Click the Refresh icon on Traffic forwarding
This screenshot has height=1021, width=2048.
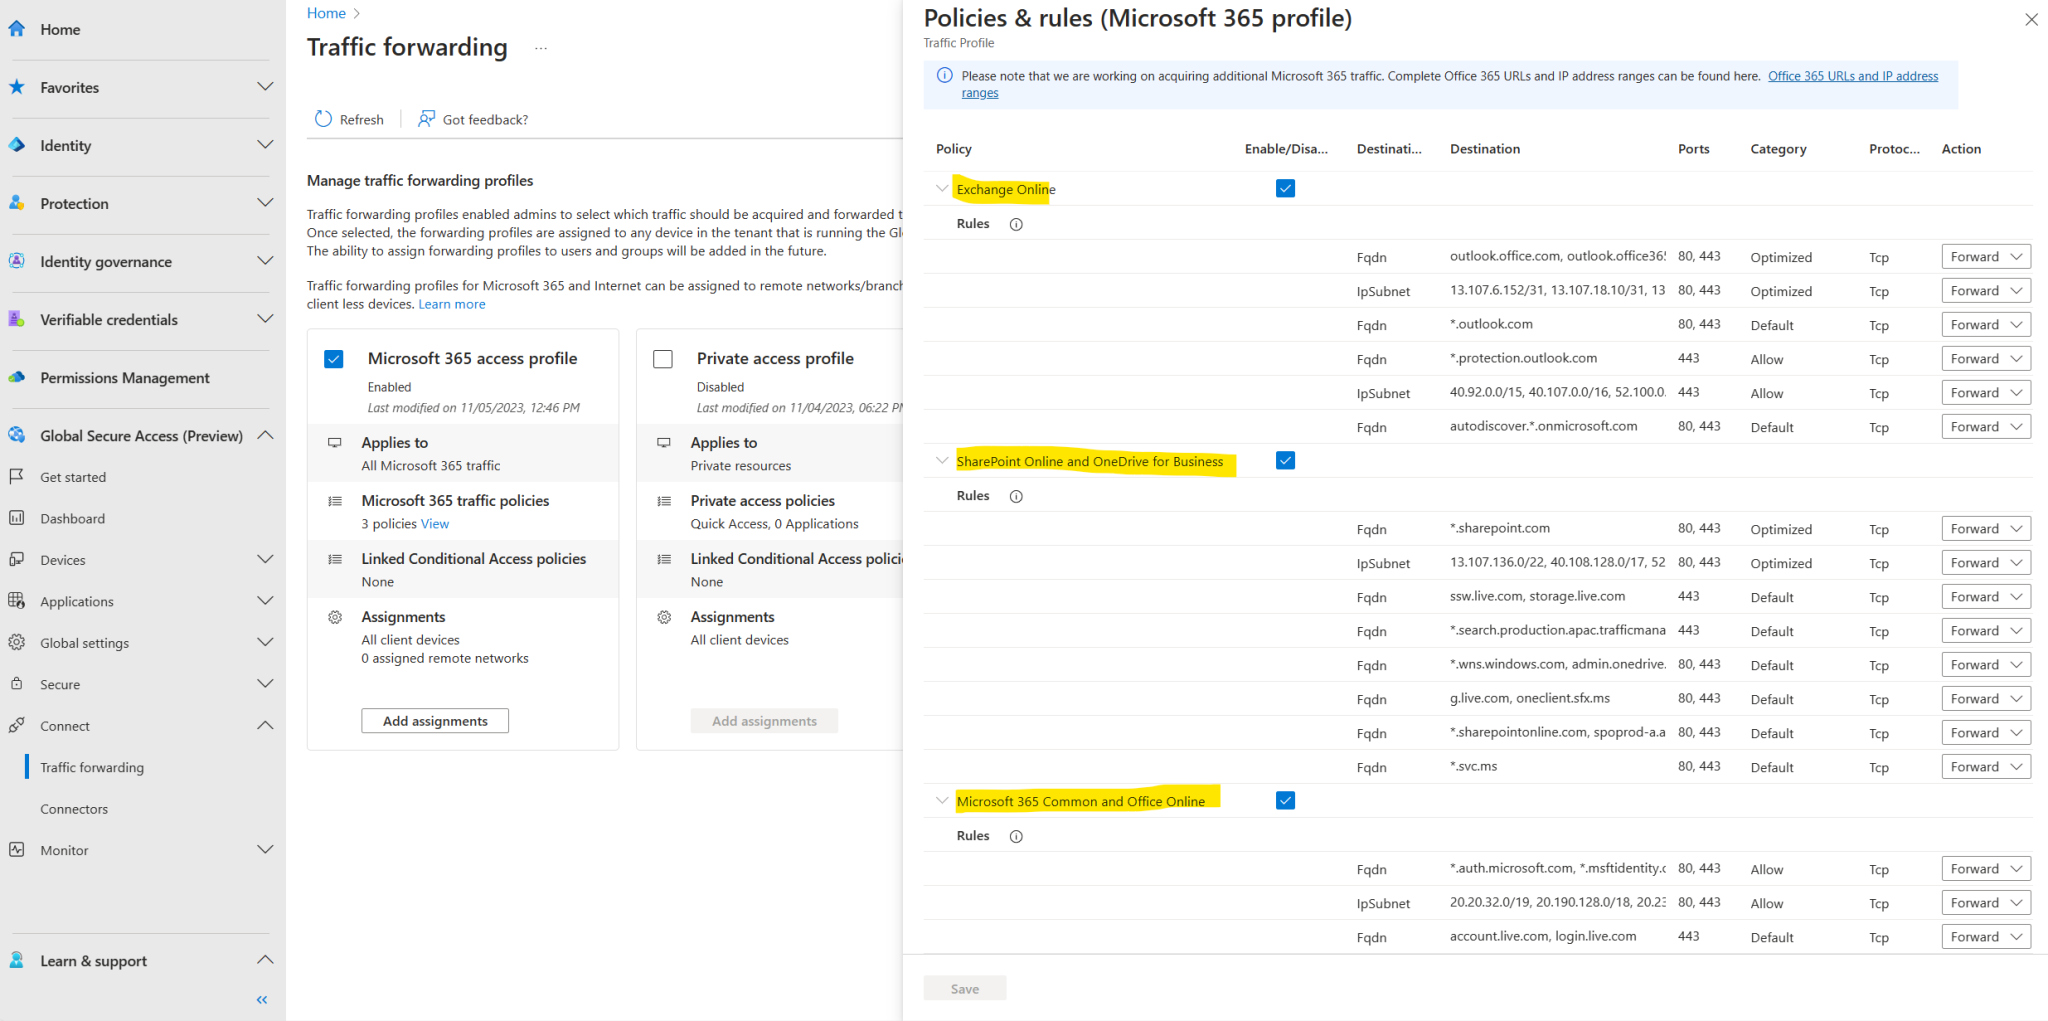322,118
